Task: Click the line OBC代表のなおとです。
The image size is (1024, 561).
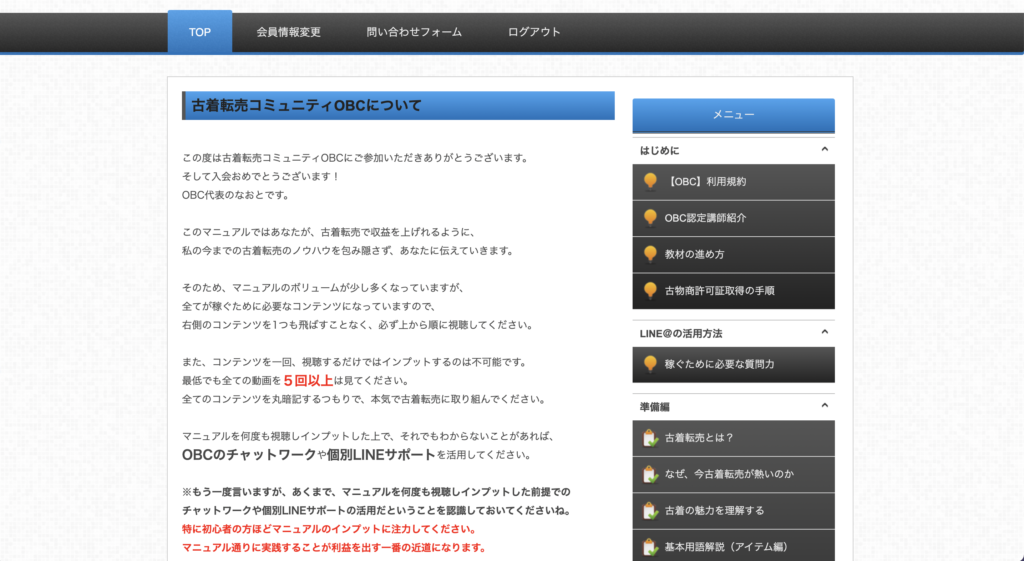Action: (x=235, y=195)
